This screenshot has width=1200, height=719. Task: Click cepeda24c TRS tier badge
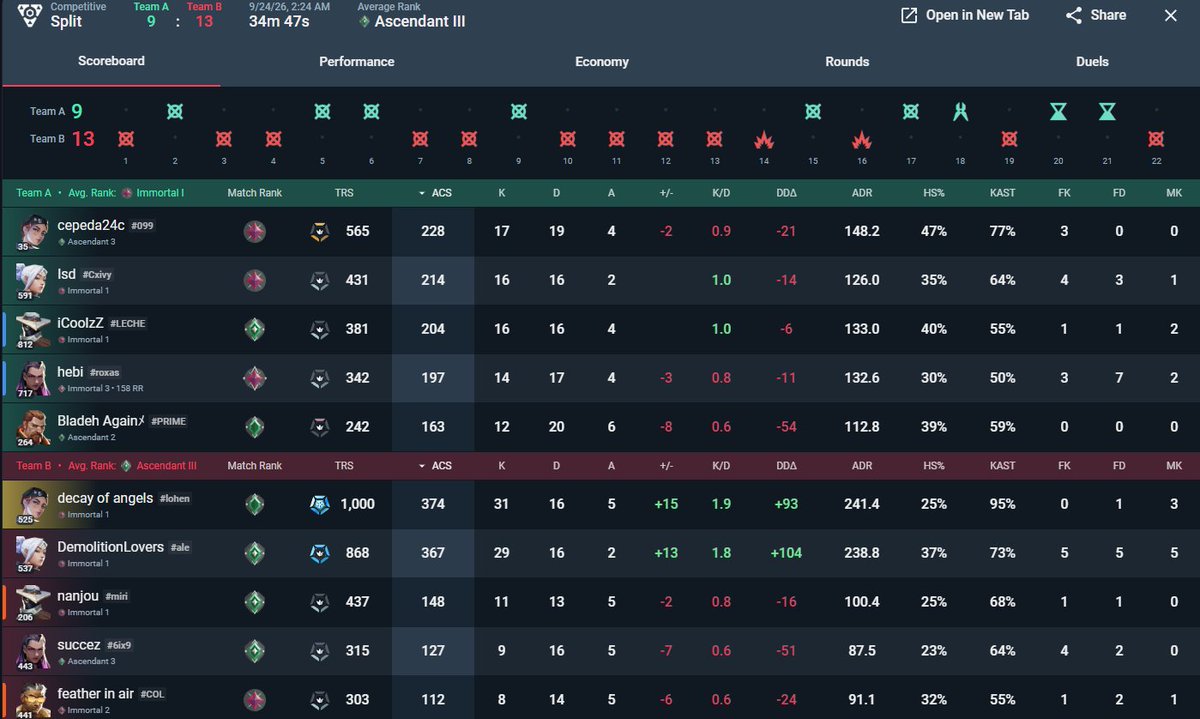pyautogui.click(x=319, y=231)
